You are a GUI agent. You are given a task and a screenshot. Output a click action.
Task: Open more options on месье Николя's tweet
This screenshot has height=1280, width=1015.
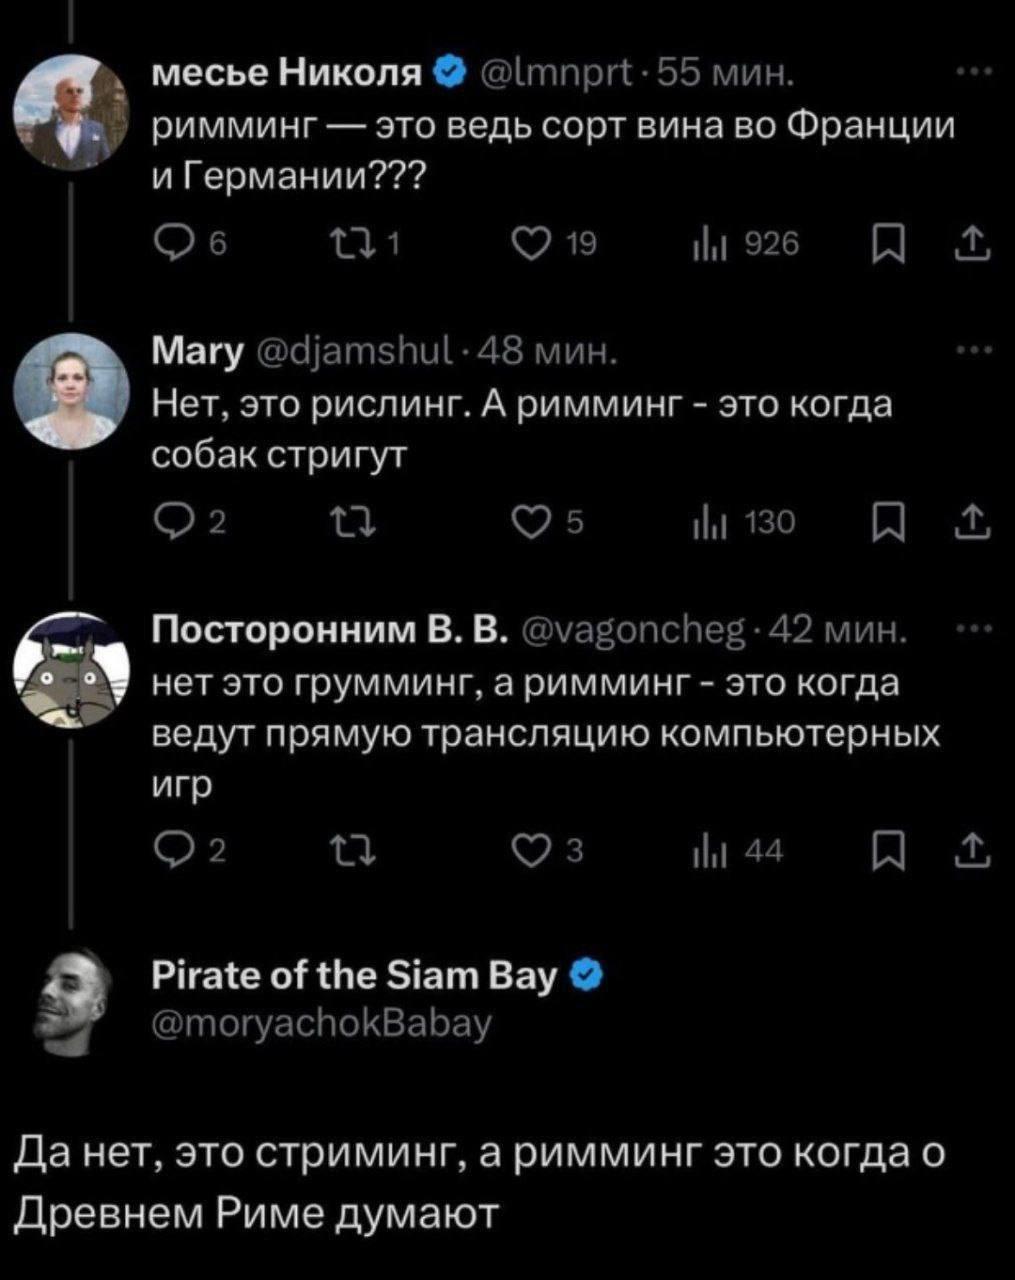973,73
